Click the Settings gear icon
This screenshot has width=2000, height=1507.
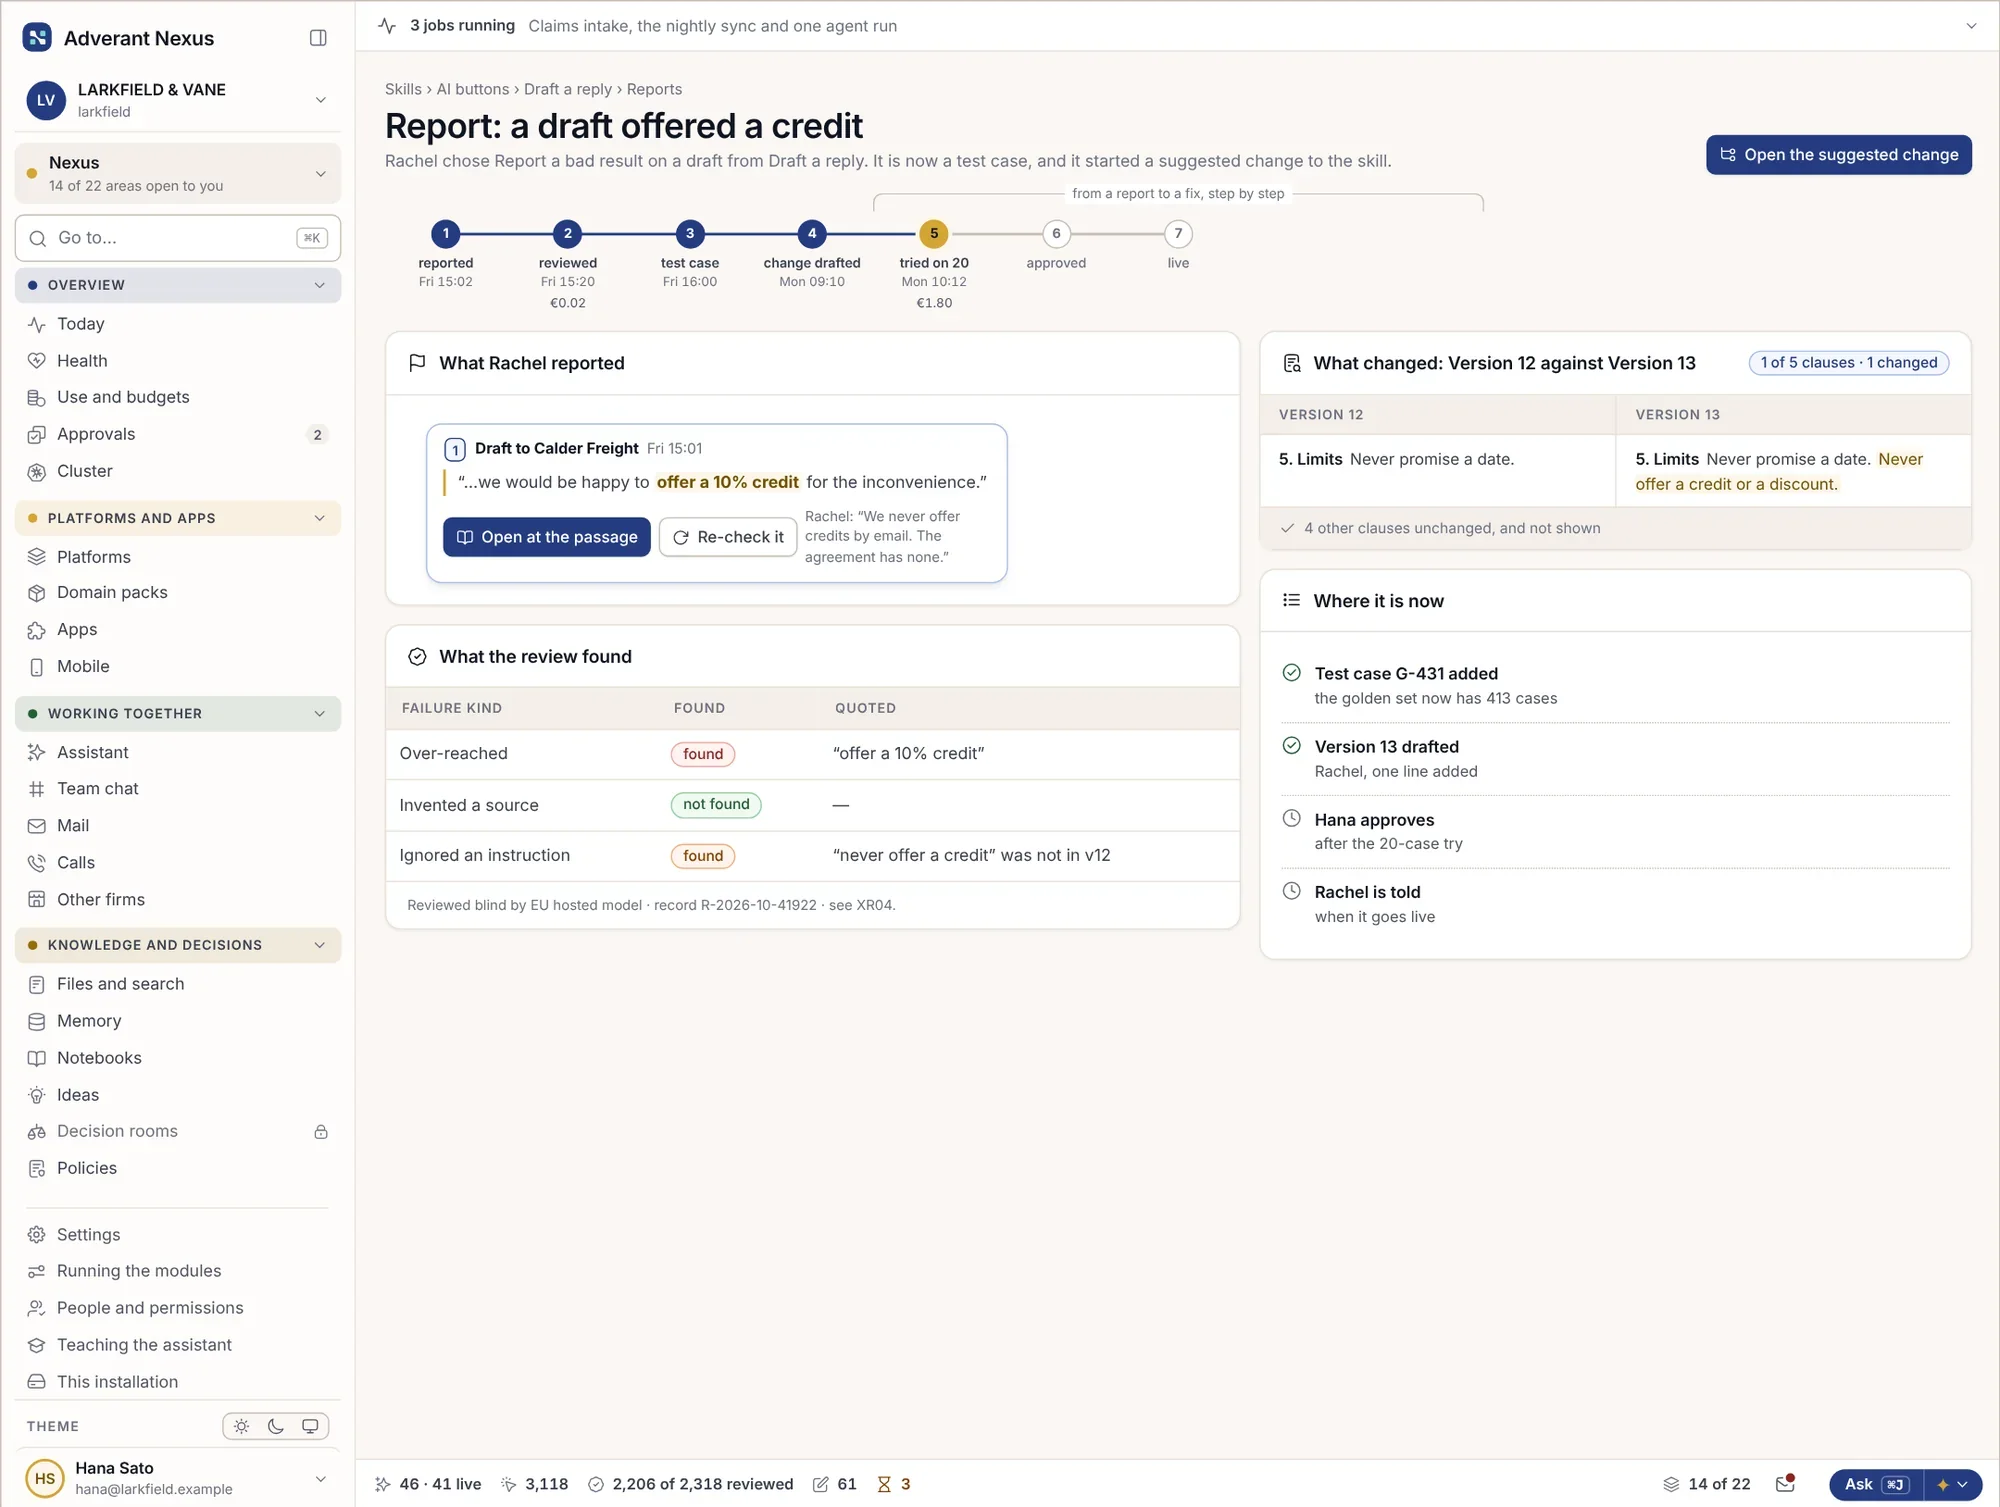[37, 1235]
